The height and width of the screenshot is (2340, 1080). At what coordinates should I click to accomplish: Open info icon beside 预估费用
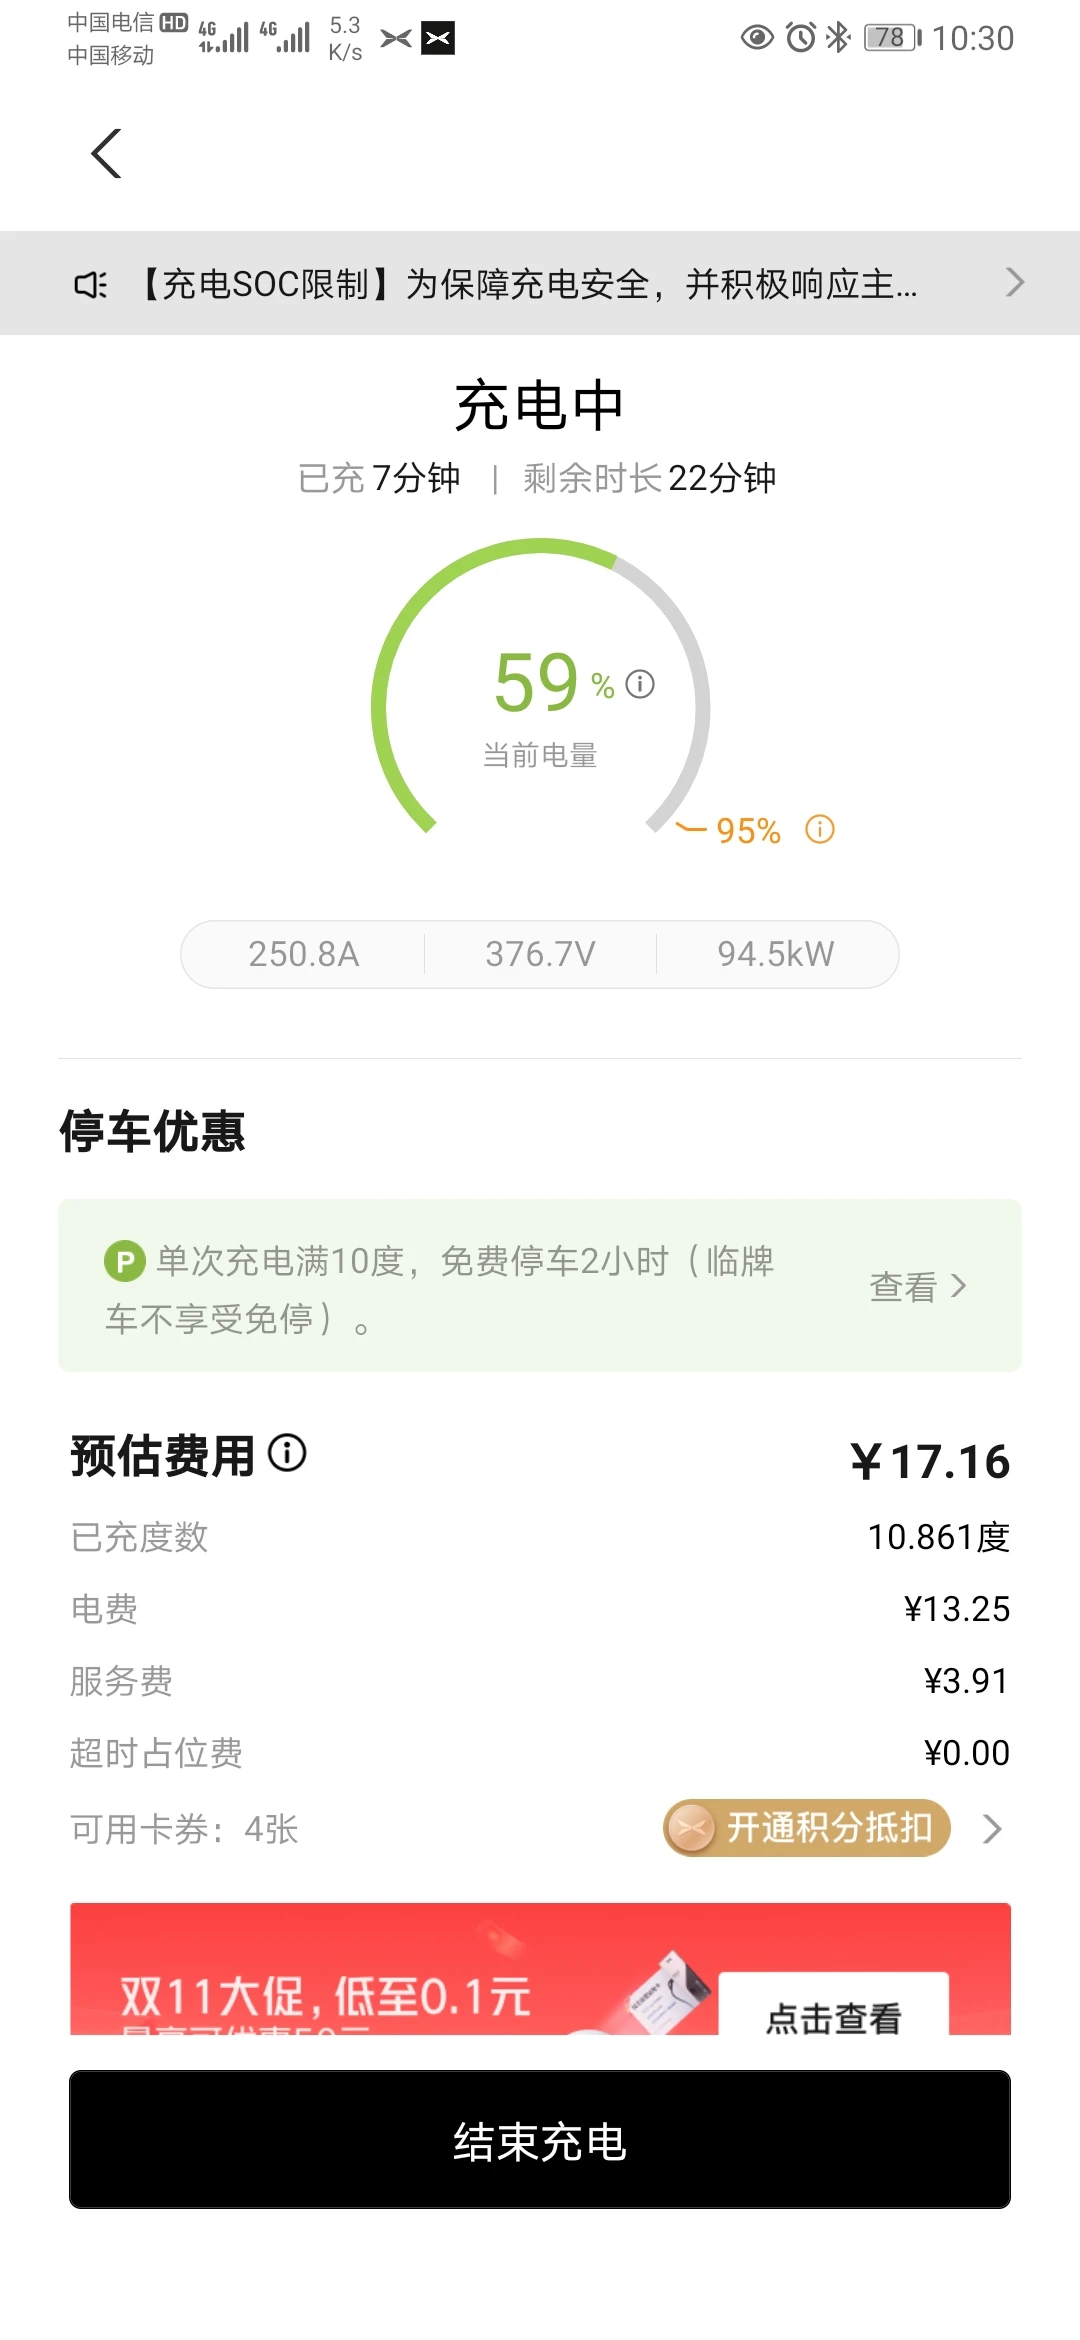point(287,1453)
